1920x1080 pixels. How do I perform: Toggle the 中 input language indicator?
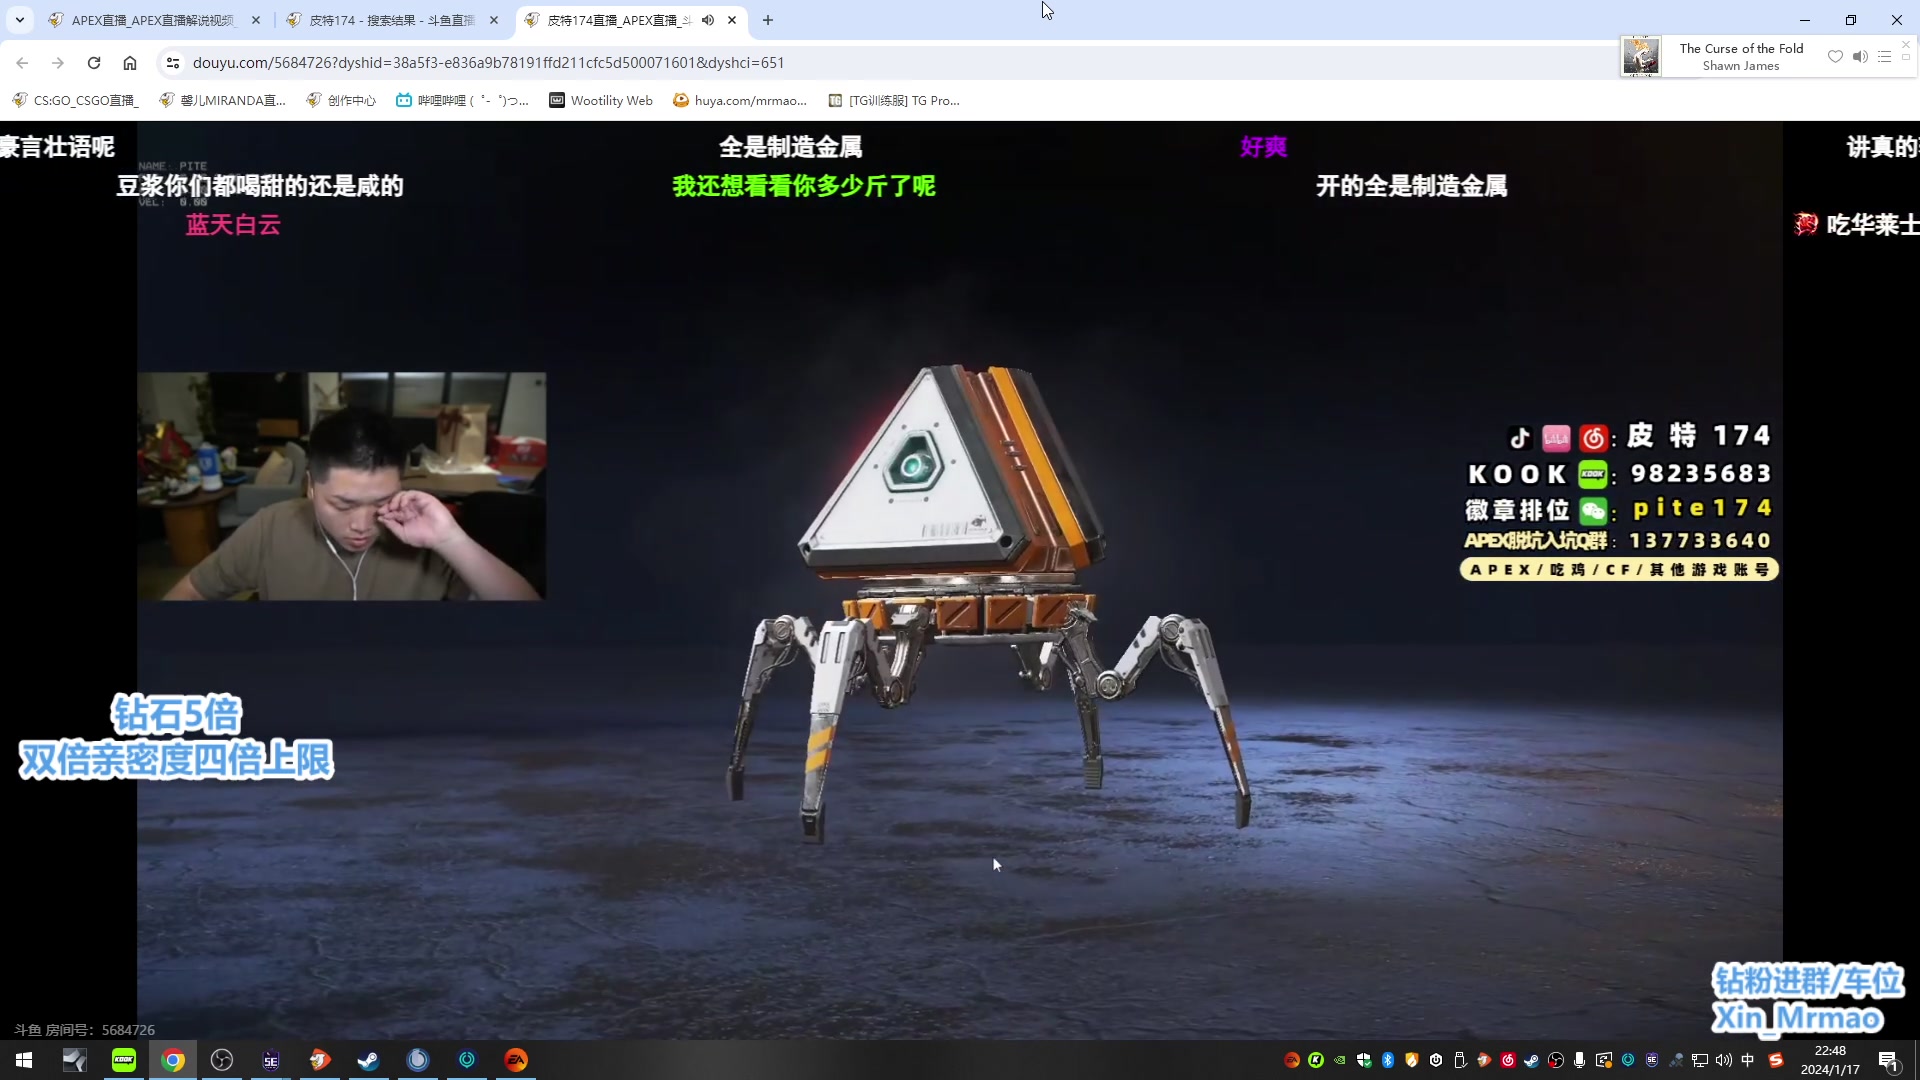[x=1747, y=1060]
